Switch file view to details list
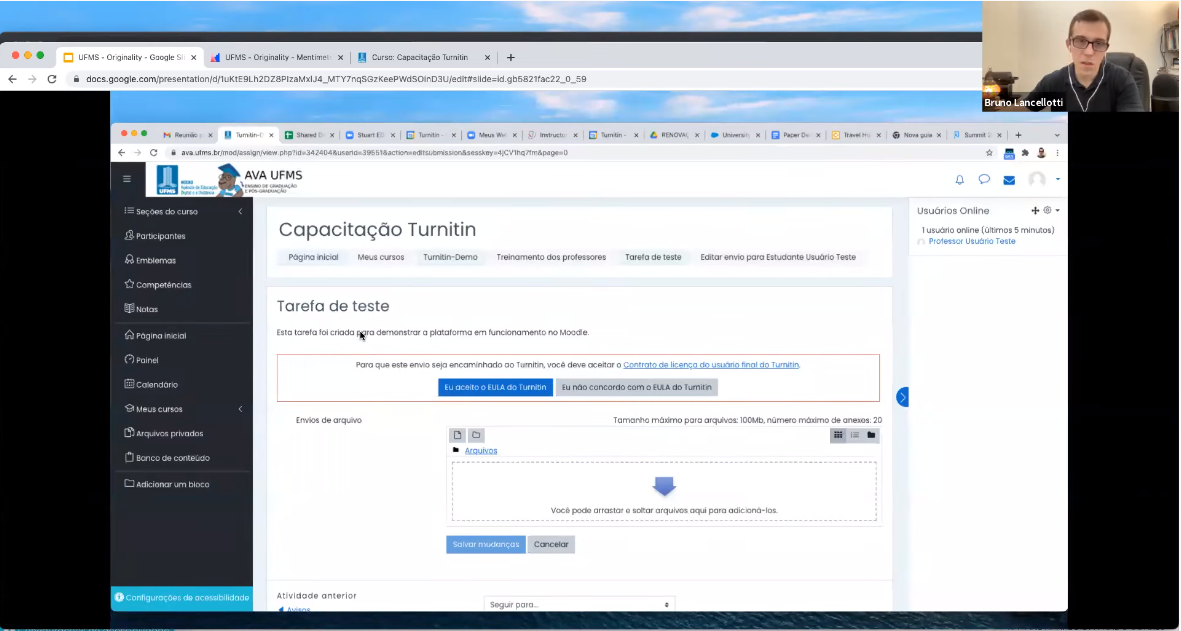Image resolution: width=1181 pixels, height=631 pixels. tap(855, 435)
